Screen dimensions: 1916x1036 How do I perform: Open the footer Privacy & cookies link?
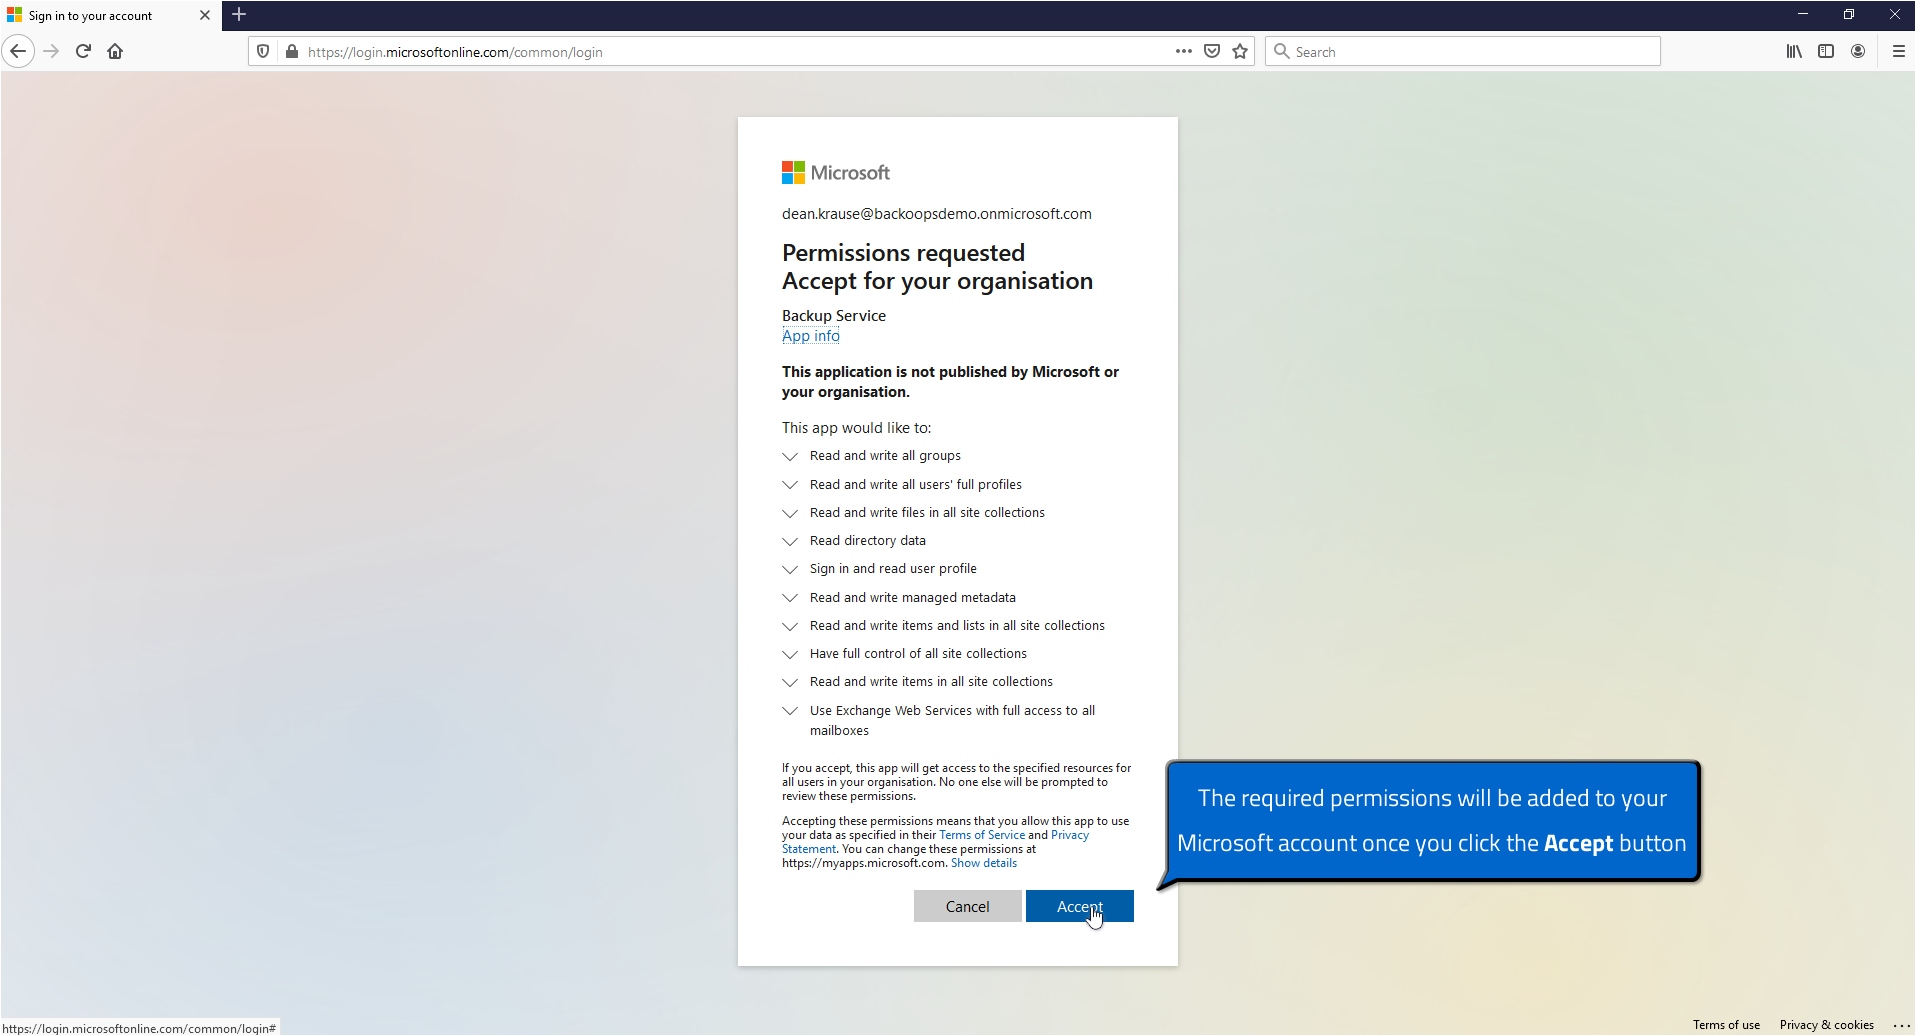1826,1025
